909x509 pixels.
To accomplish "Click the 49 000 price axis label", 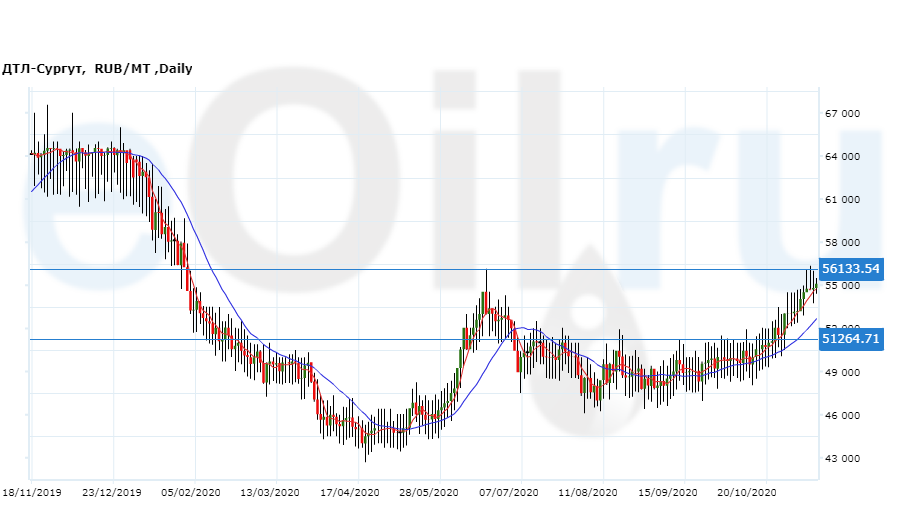I will [x=842, y=373].
